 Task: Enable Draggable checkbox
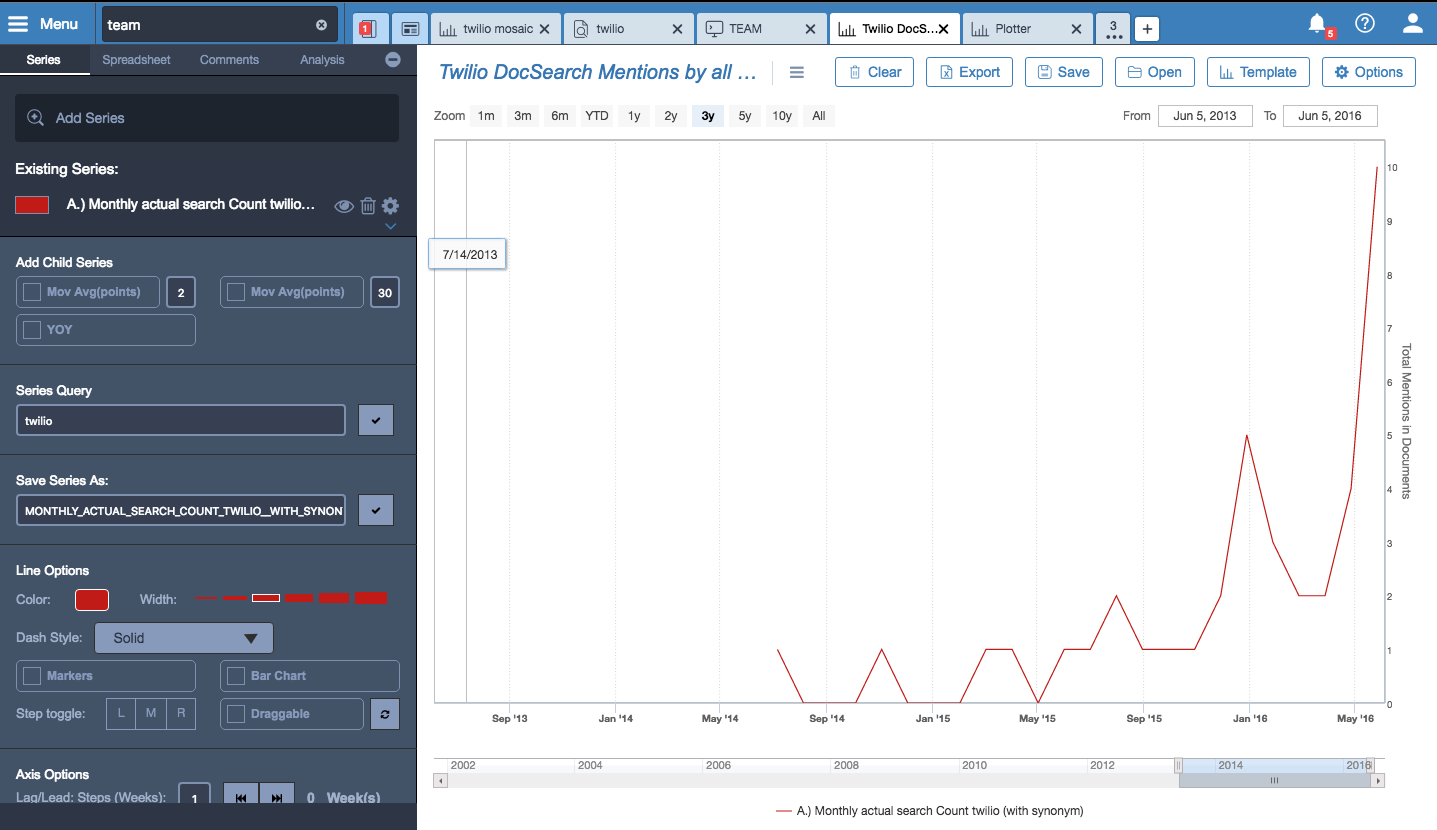tap(236, 714)
